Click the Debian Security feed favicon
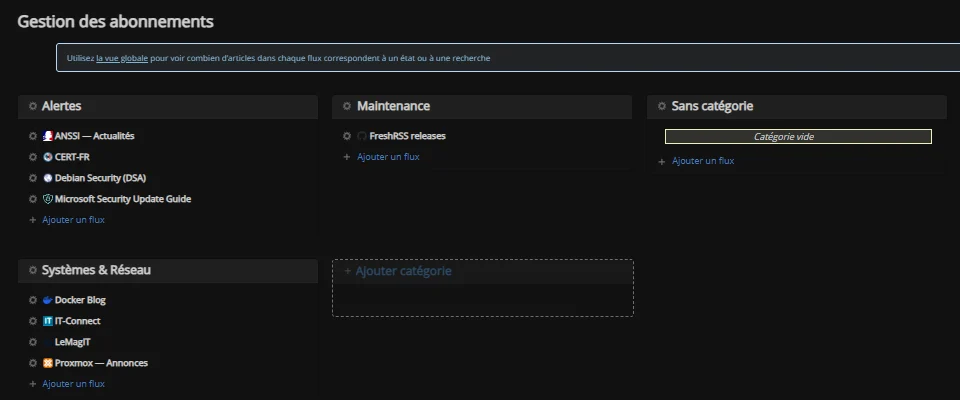 48,178
